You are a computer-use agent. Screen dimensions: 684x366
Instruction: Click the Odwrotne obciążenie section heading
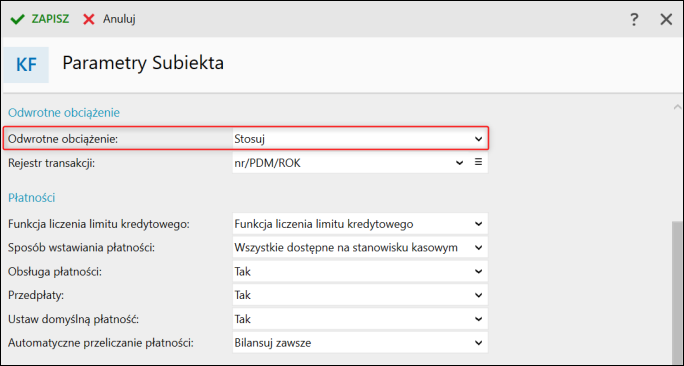pos(64,113)
